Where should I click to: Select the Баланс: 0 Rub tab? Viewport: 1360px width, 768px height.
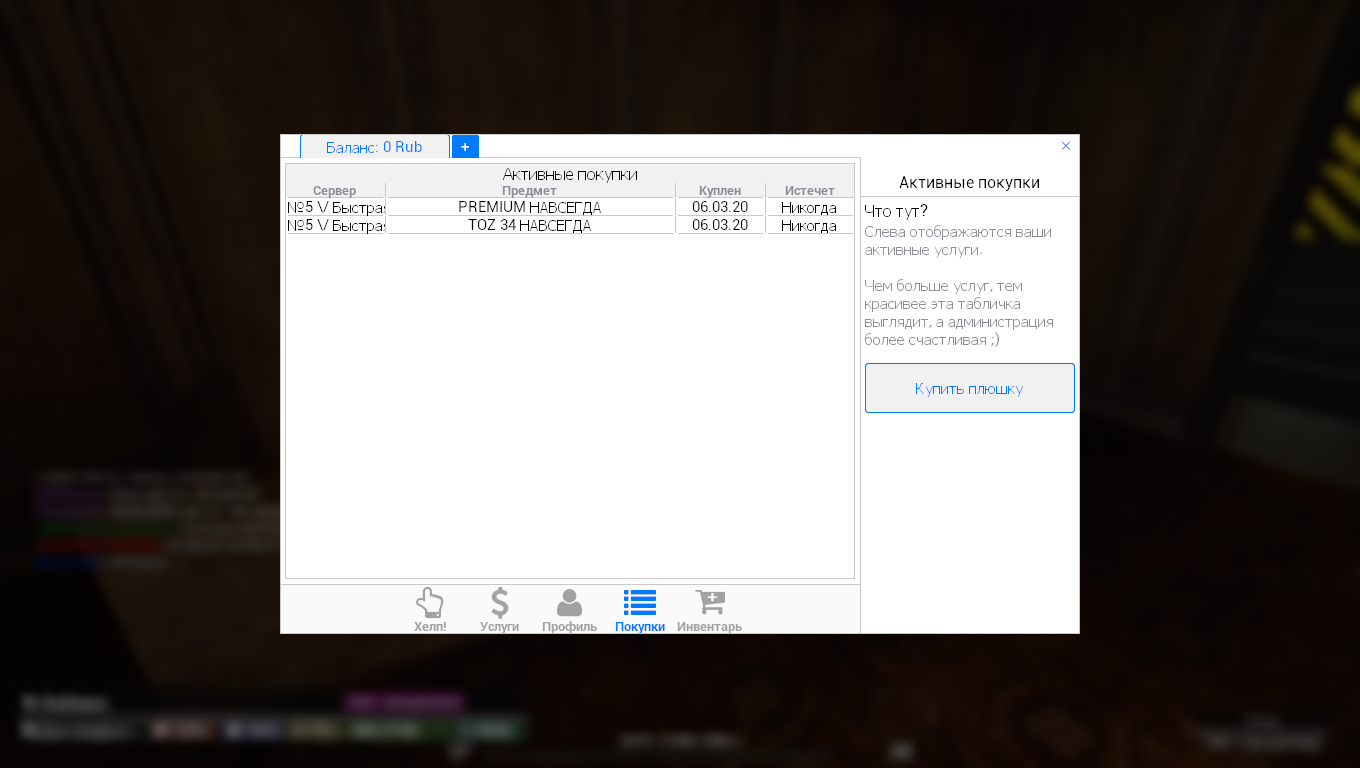tap(374, 147)
